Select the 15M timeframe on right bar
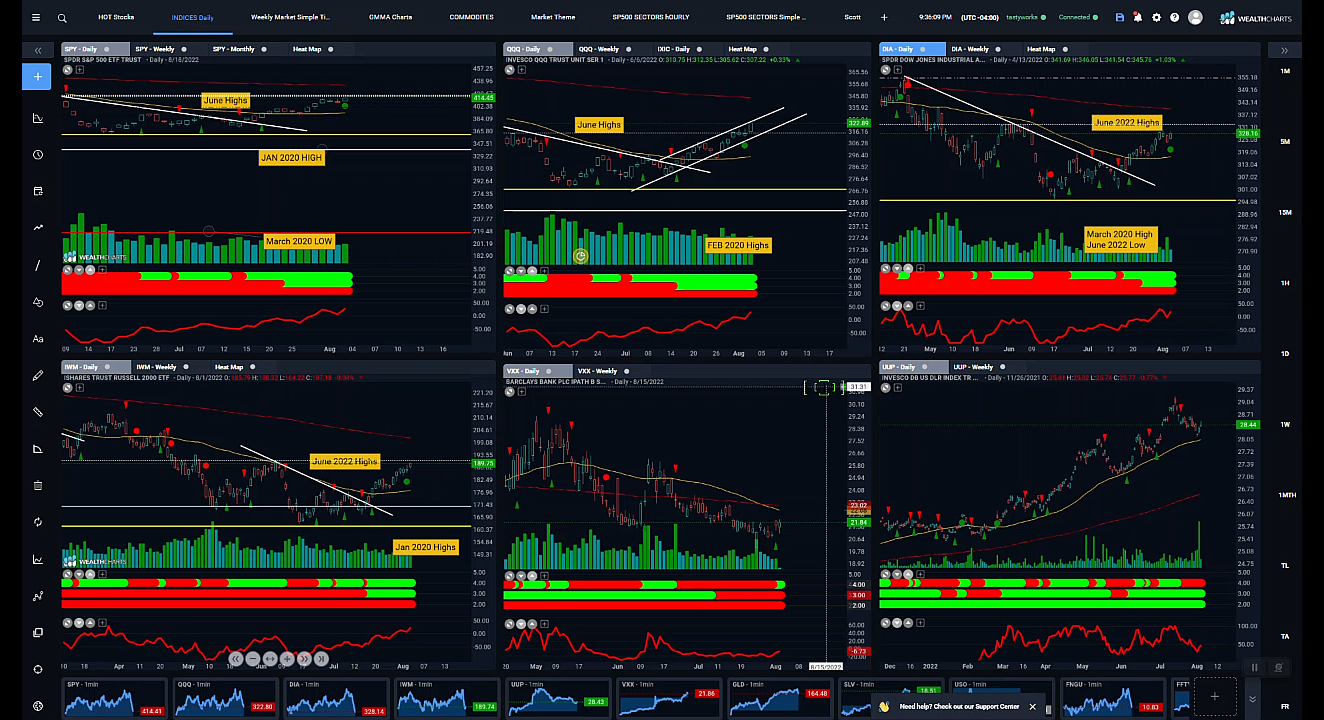The width and height of the screenshot is (1324, 720). pyautogui.click(x=1284, y=212)
